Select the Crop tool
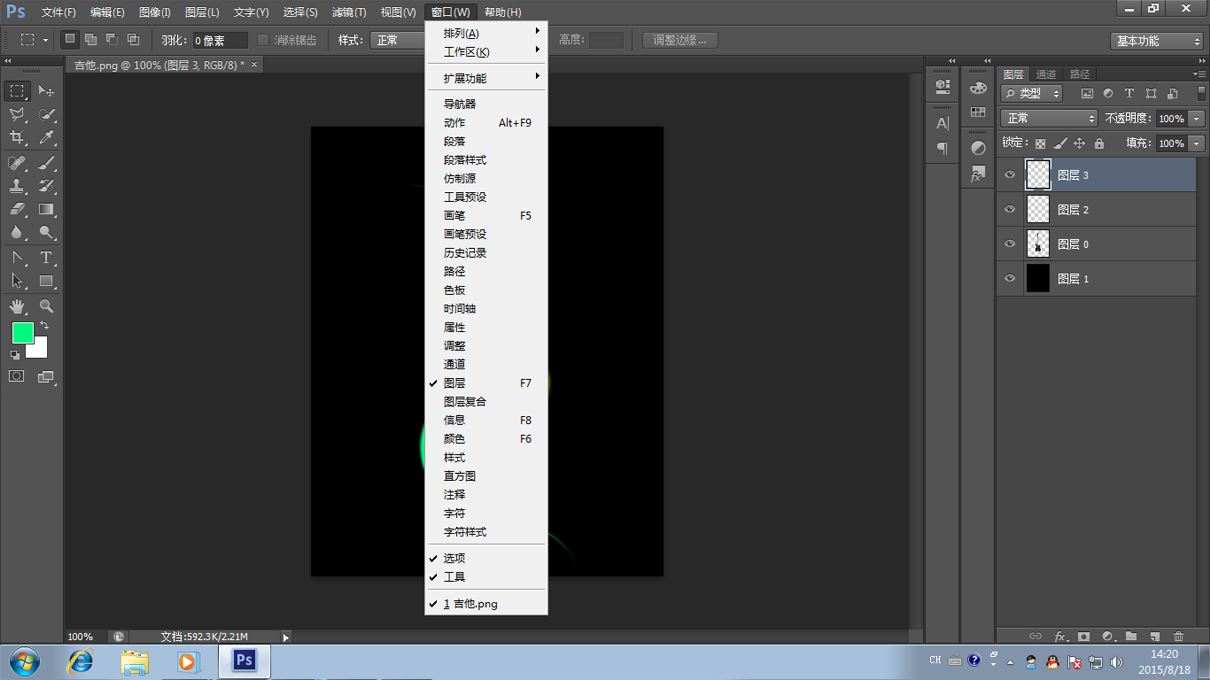The height and width of the screenshot is (680, 1210). tap(18, 138)
